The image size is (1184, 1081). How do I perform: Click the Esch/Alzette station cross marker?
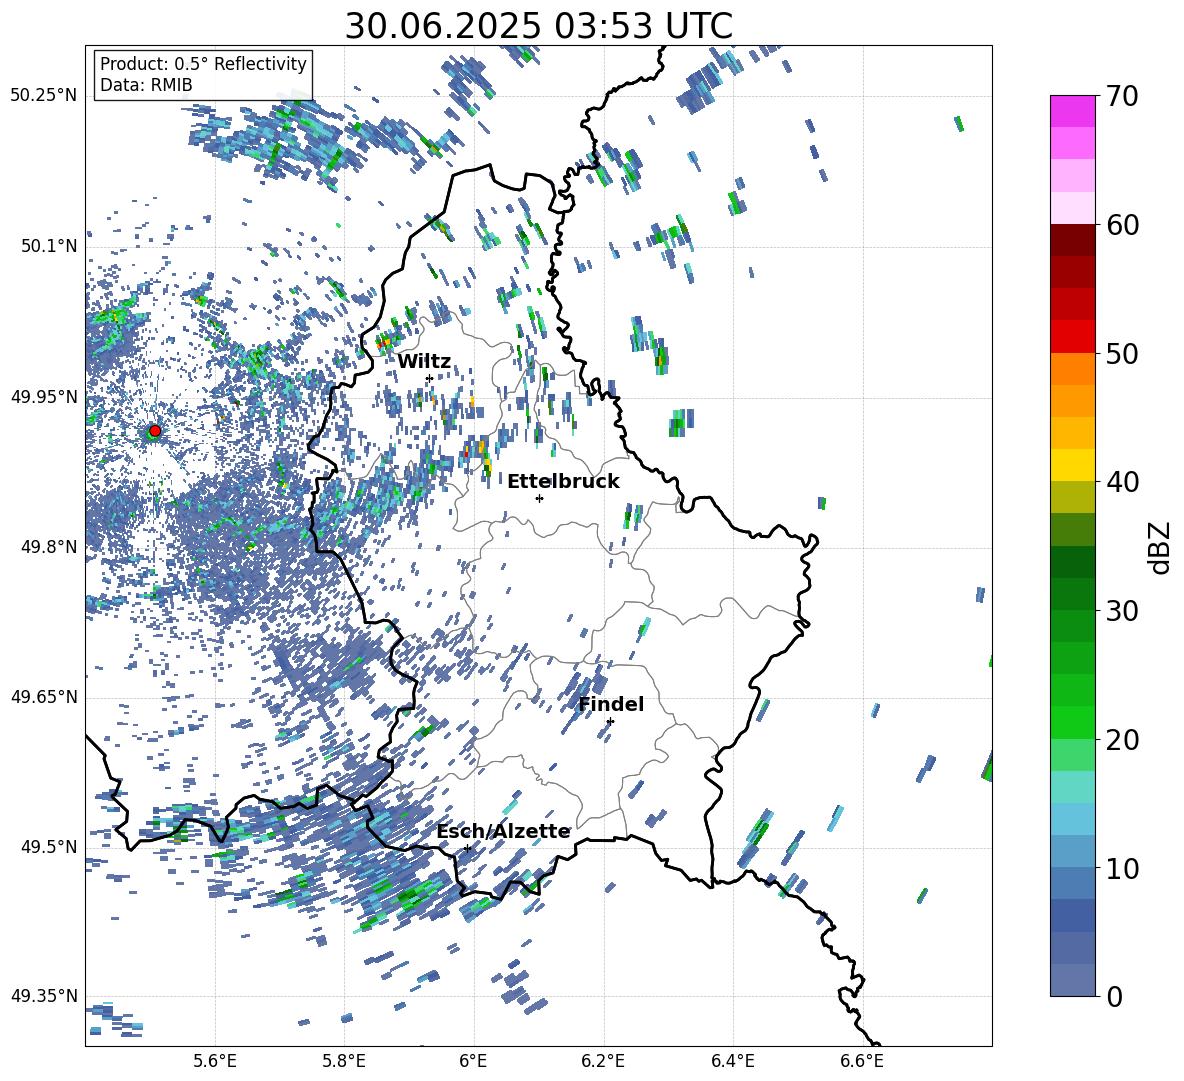point(467,848)
